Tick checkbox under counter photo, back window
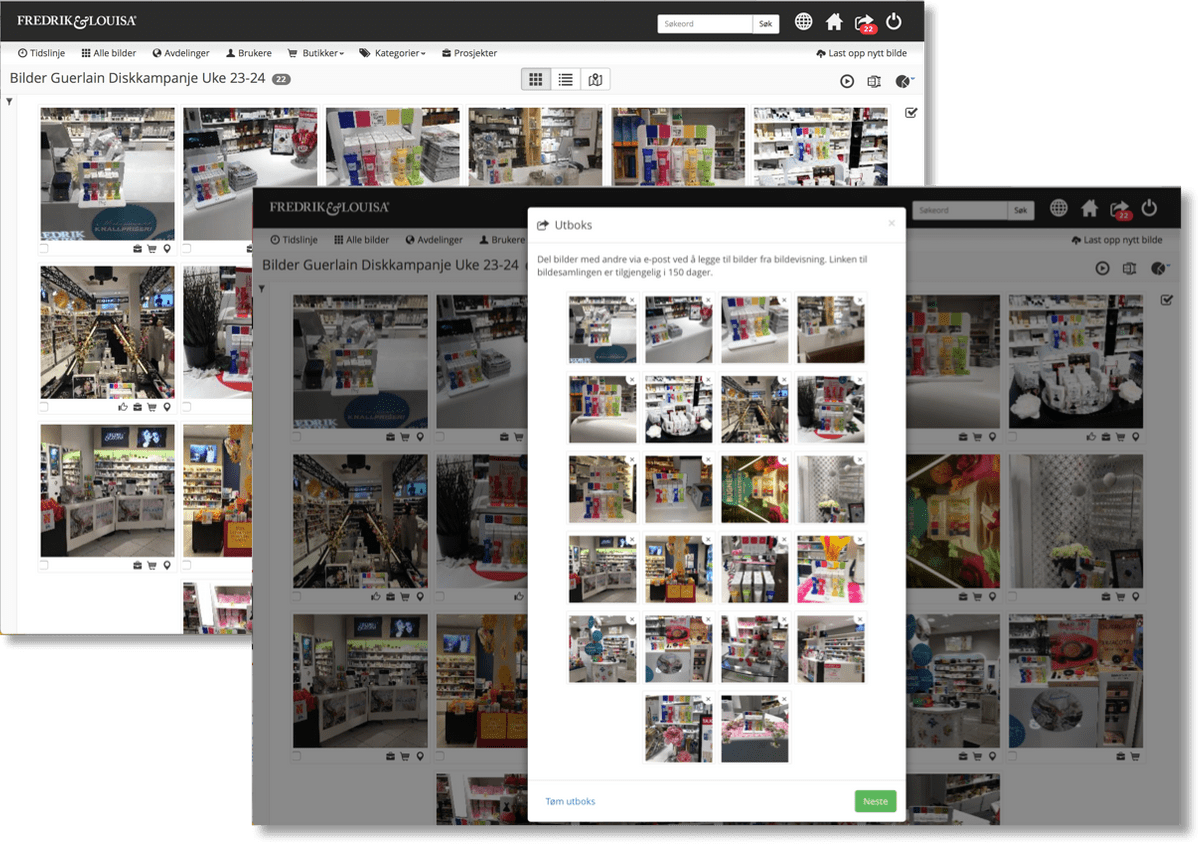The width and height of the screenshot is (1200, 844). (x=44, y=565)
